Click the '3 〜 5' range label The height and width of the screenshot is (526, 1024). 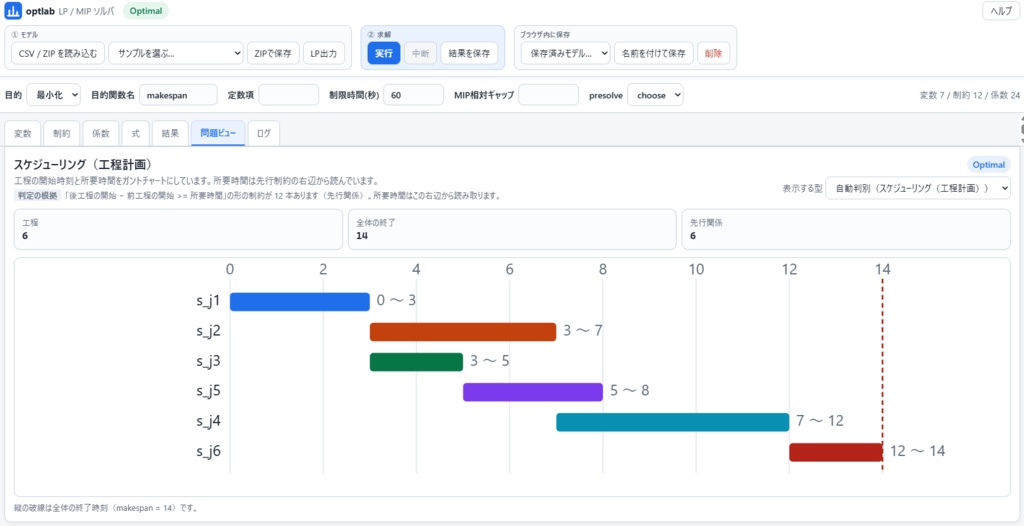tap(490, 361)
